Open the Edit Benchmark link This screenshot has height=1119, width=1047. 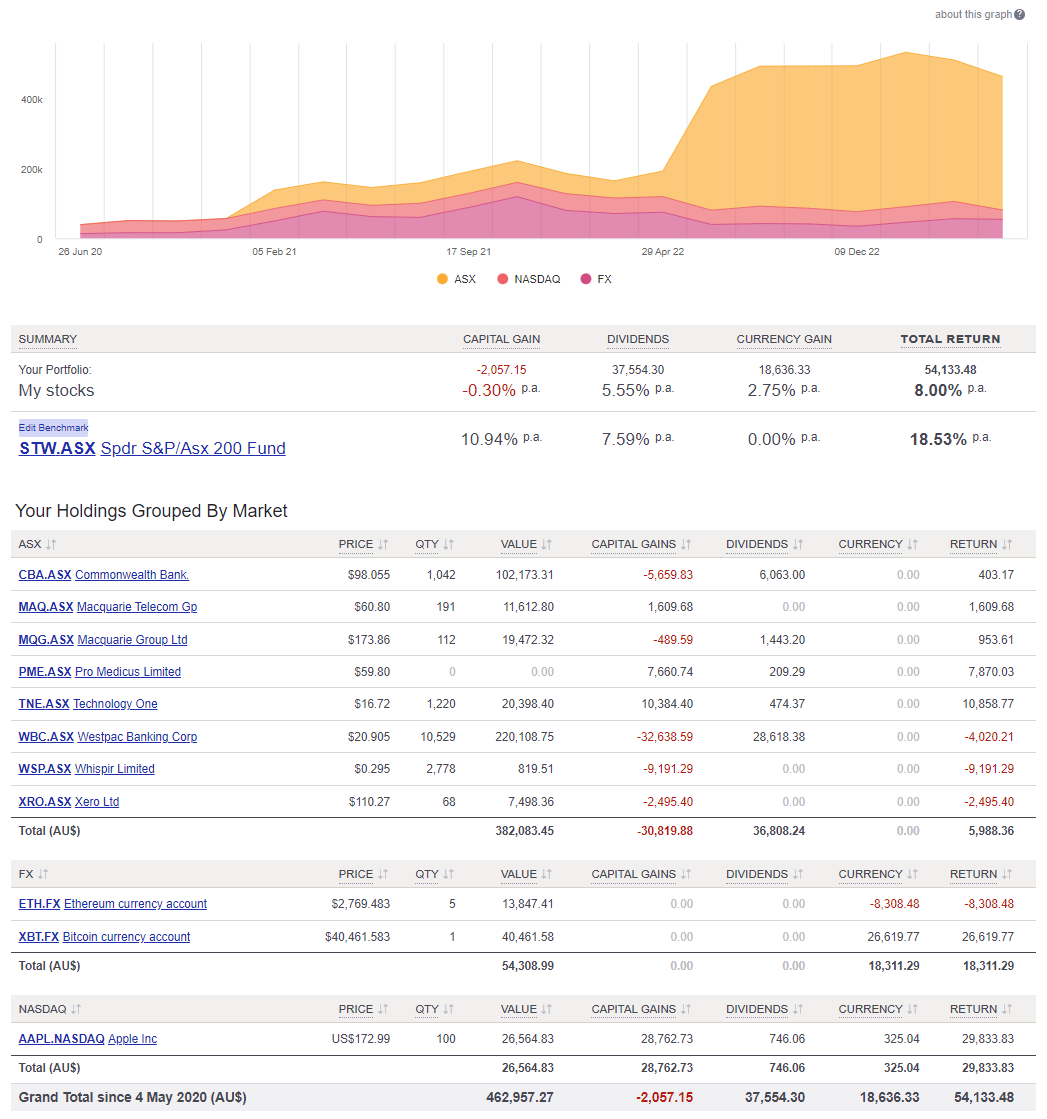53,427
